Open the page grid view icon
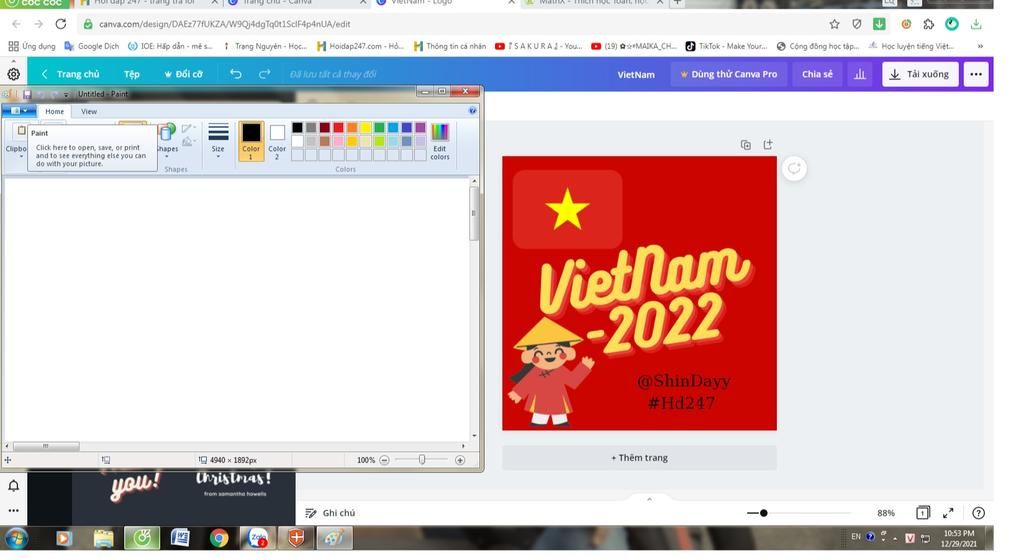 922,513
